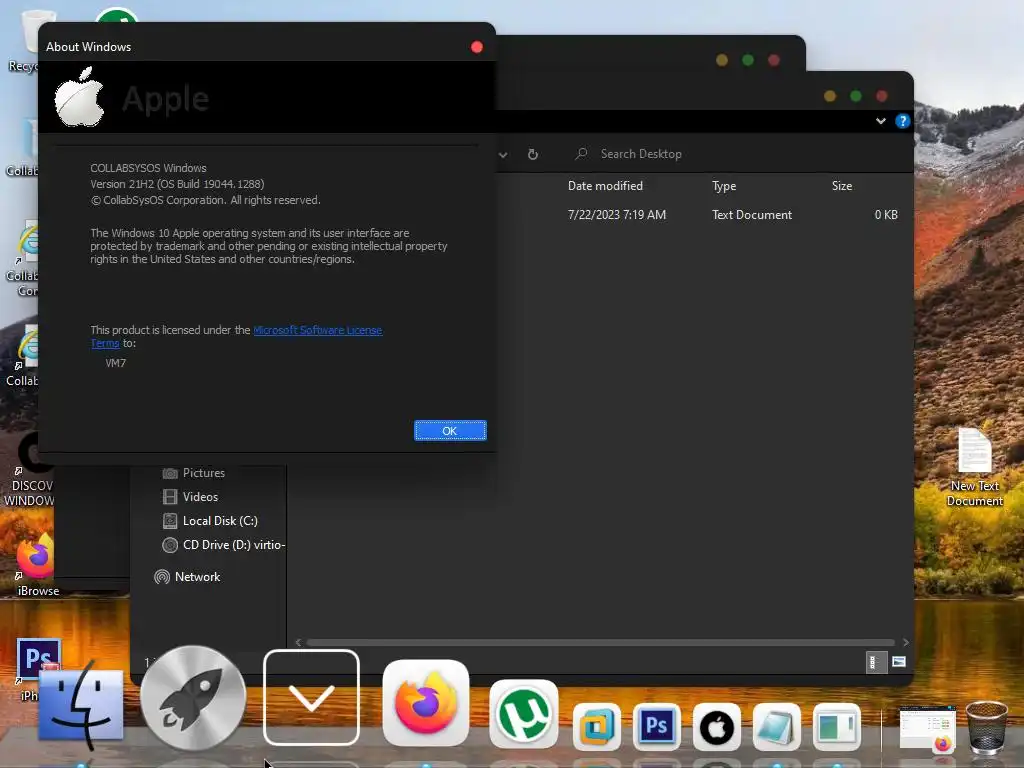Click OK in About Windows dialog
Image resolution: width=1024 pixels, height=768 pixels.
[x=450, y=431]
